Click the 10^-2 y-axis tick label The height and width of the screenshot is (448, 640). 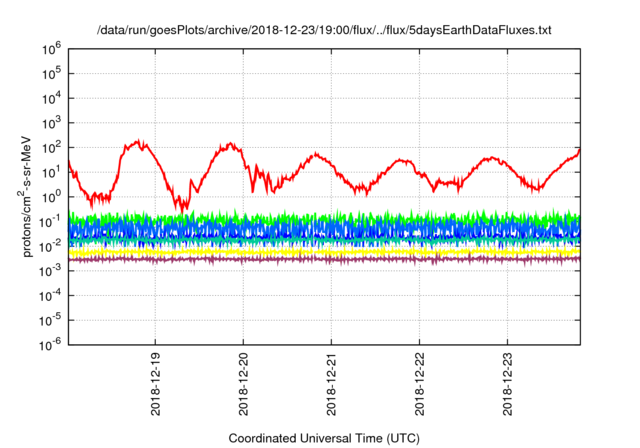pyautogui.click(x=50, y=246)
